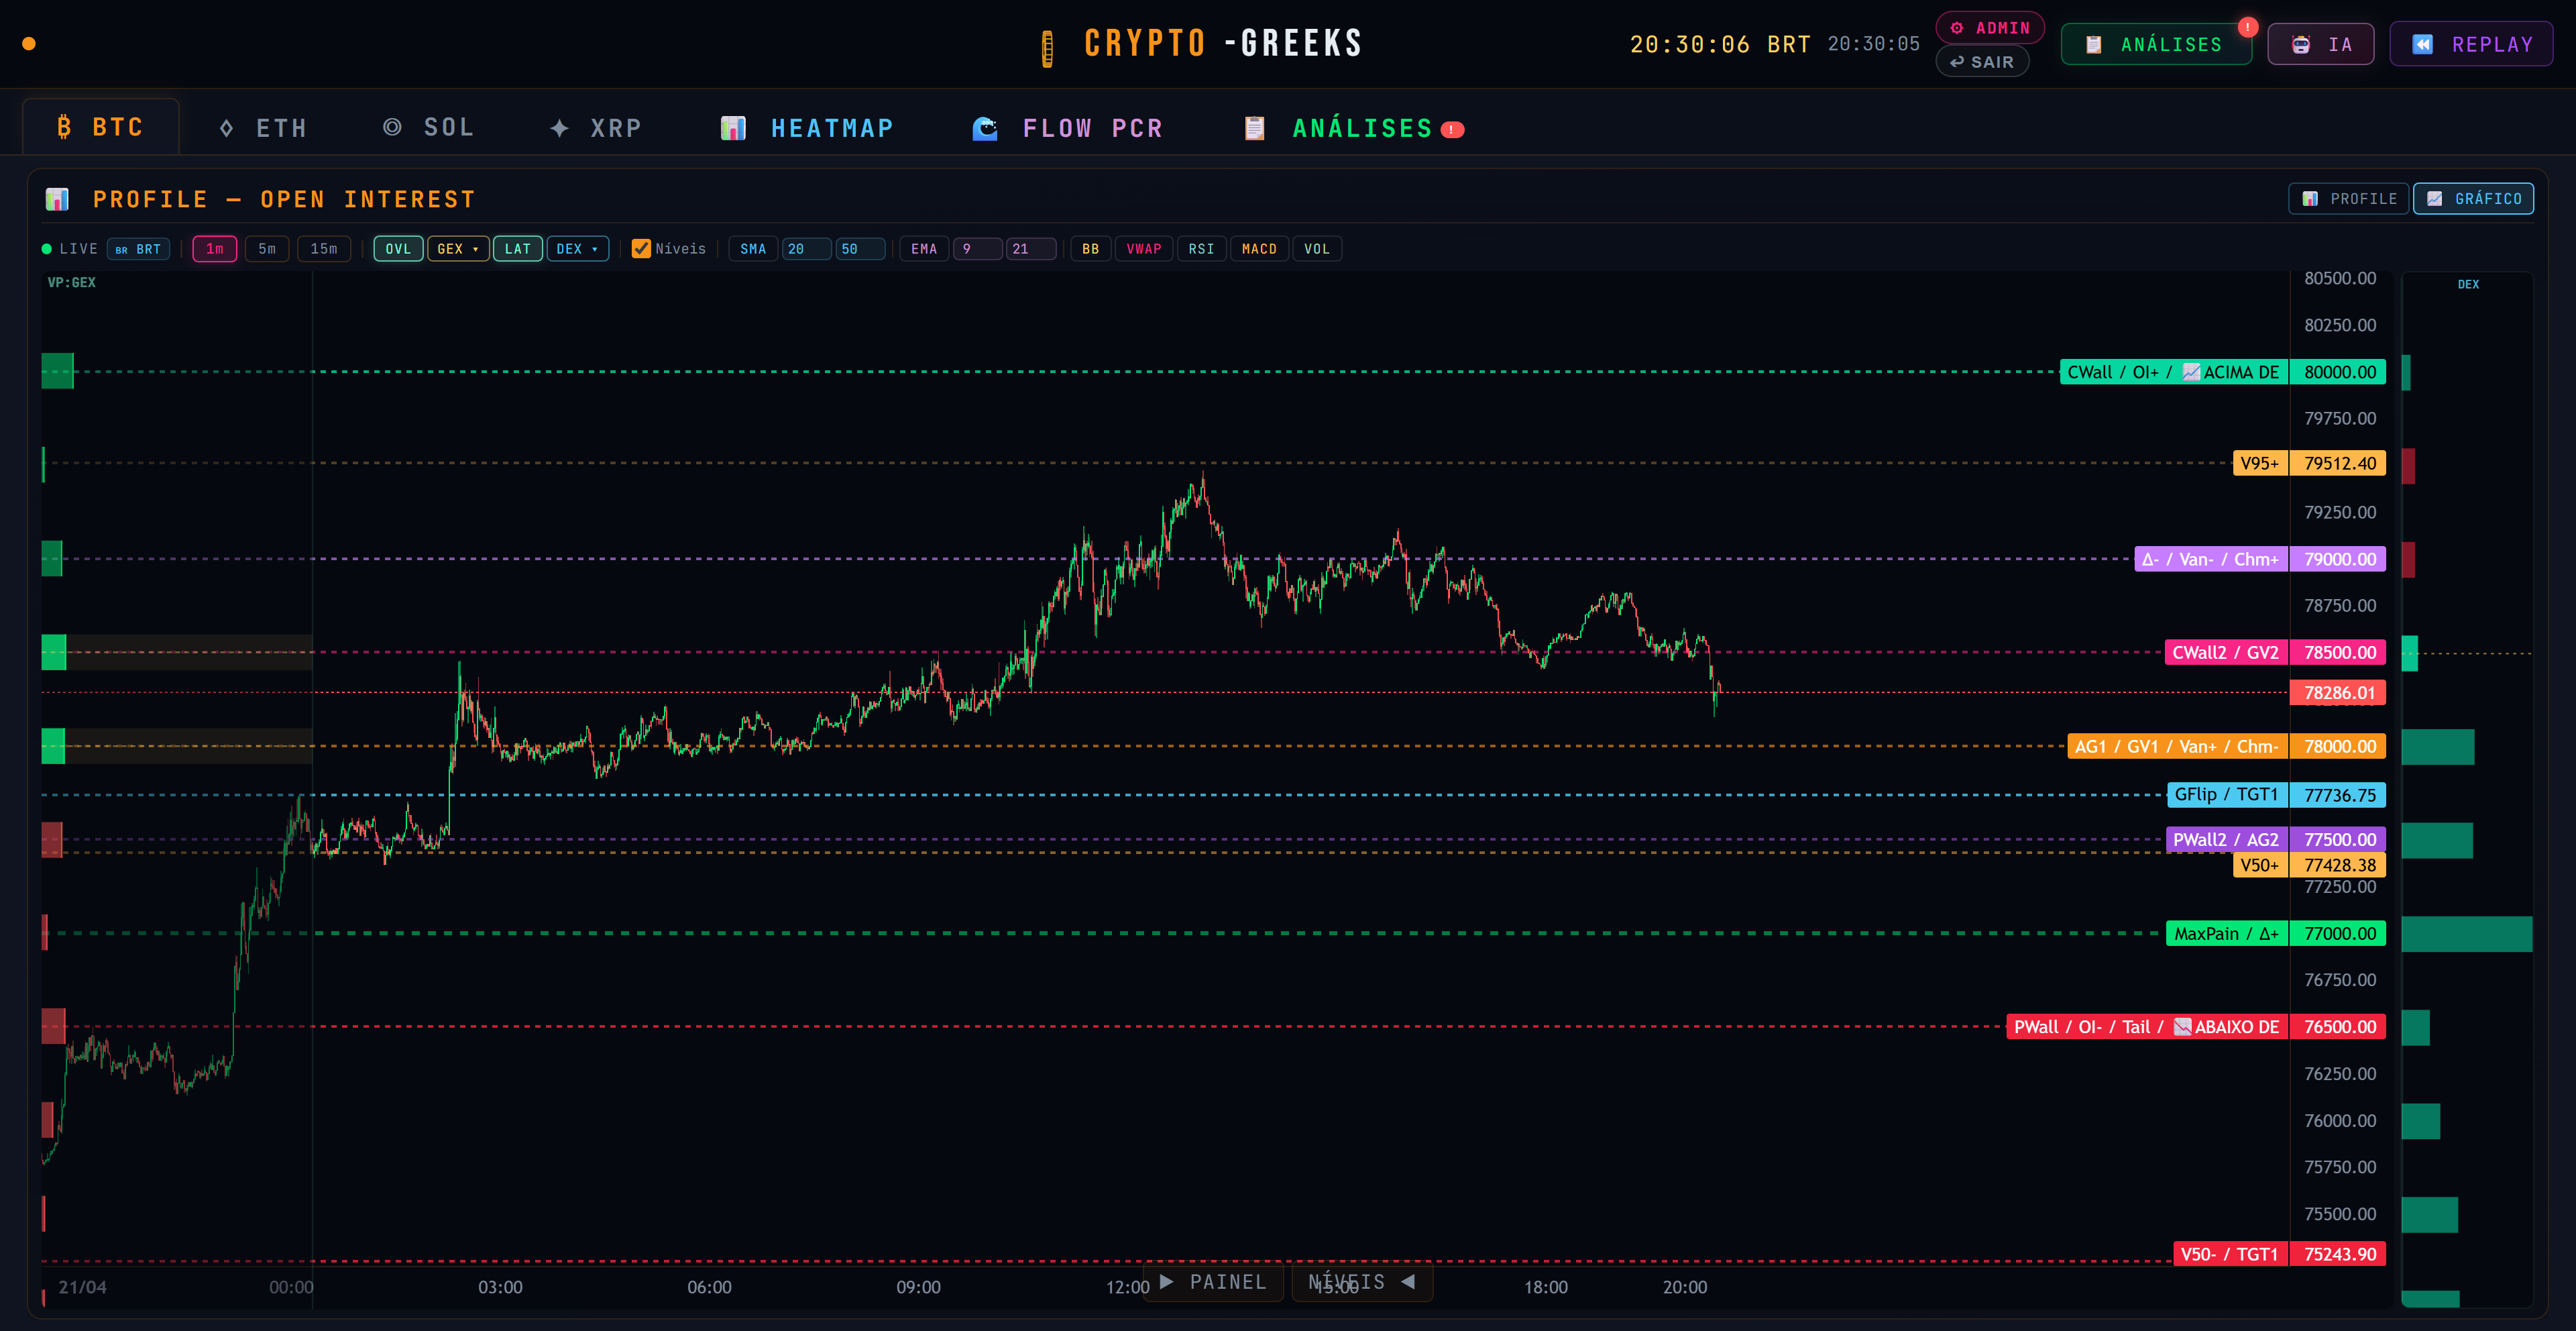Click the Profile Open Interest chart icon

[x=57, y=199]
